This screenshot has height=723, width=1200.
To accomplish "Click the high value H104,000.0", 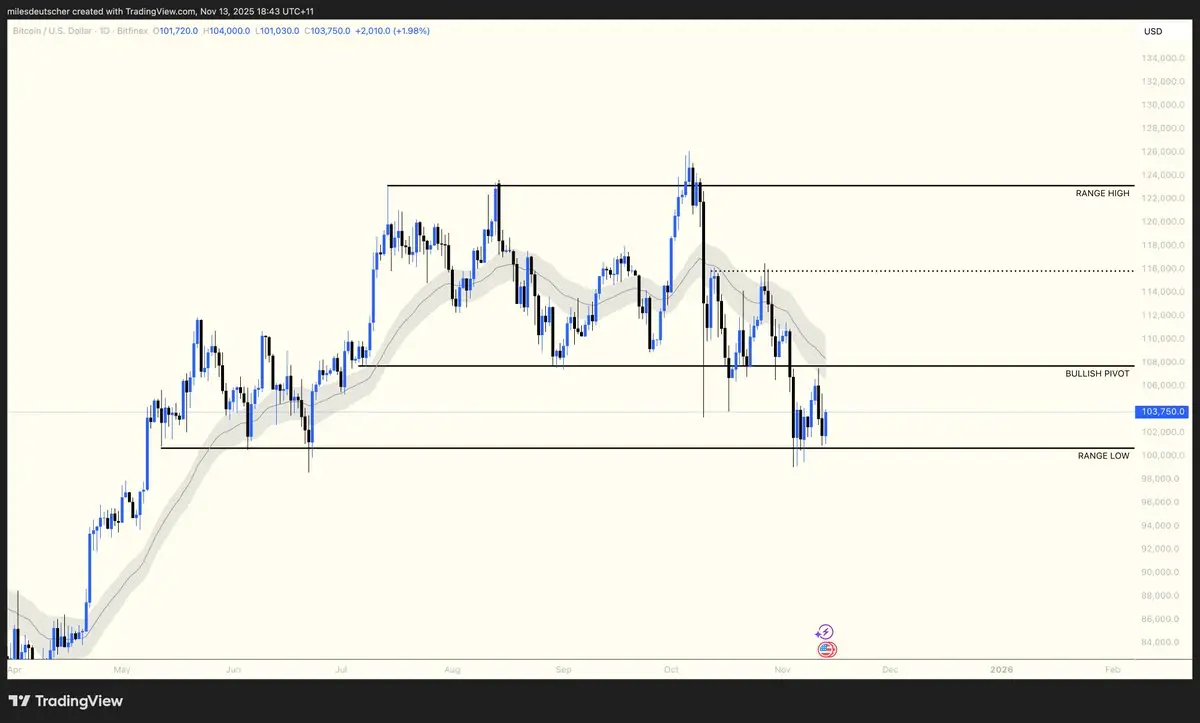I will pos(226,32).
